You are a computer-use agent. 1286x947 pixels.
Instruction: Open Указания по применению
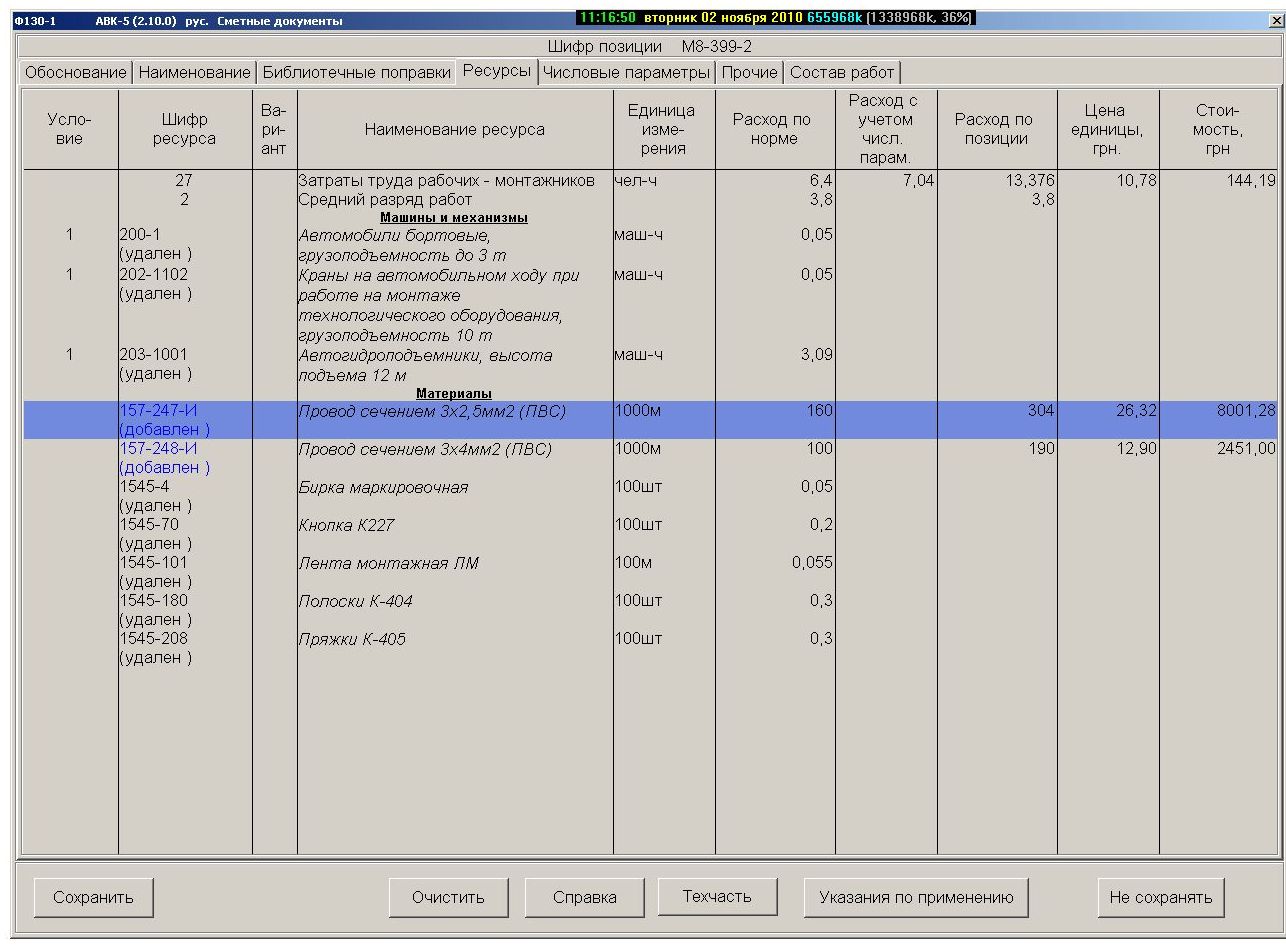click(915, 897)
